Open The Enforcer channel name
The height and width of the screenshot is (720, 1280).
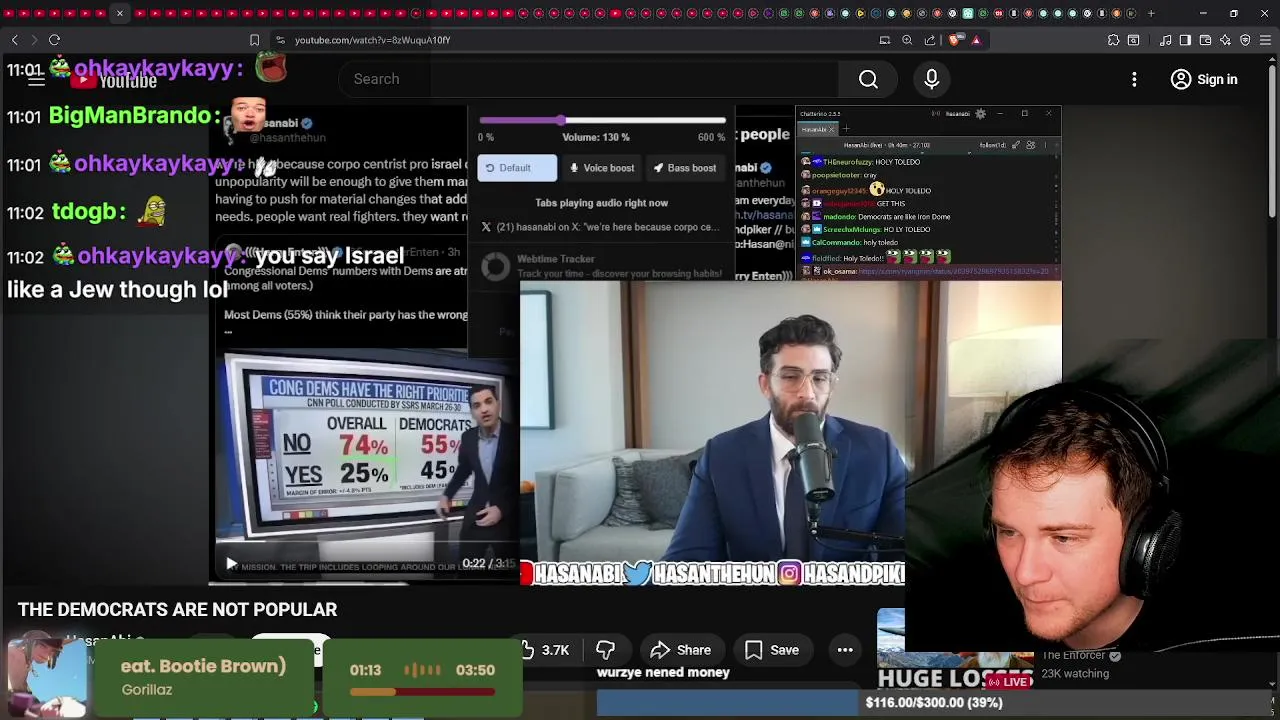(1074, 655)
